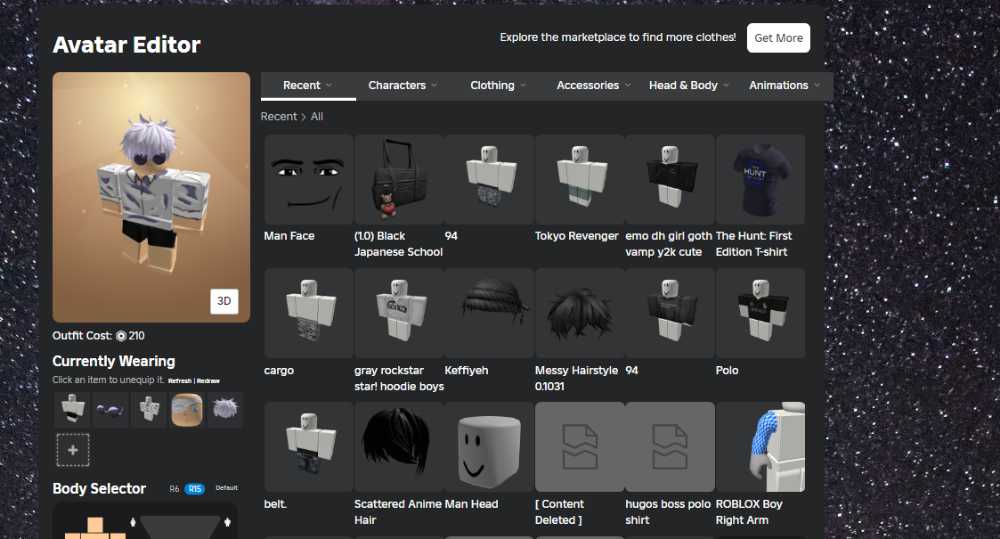Expand the Characters dropdown
1000x539 pixels.
402,86
